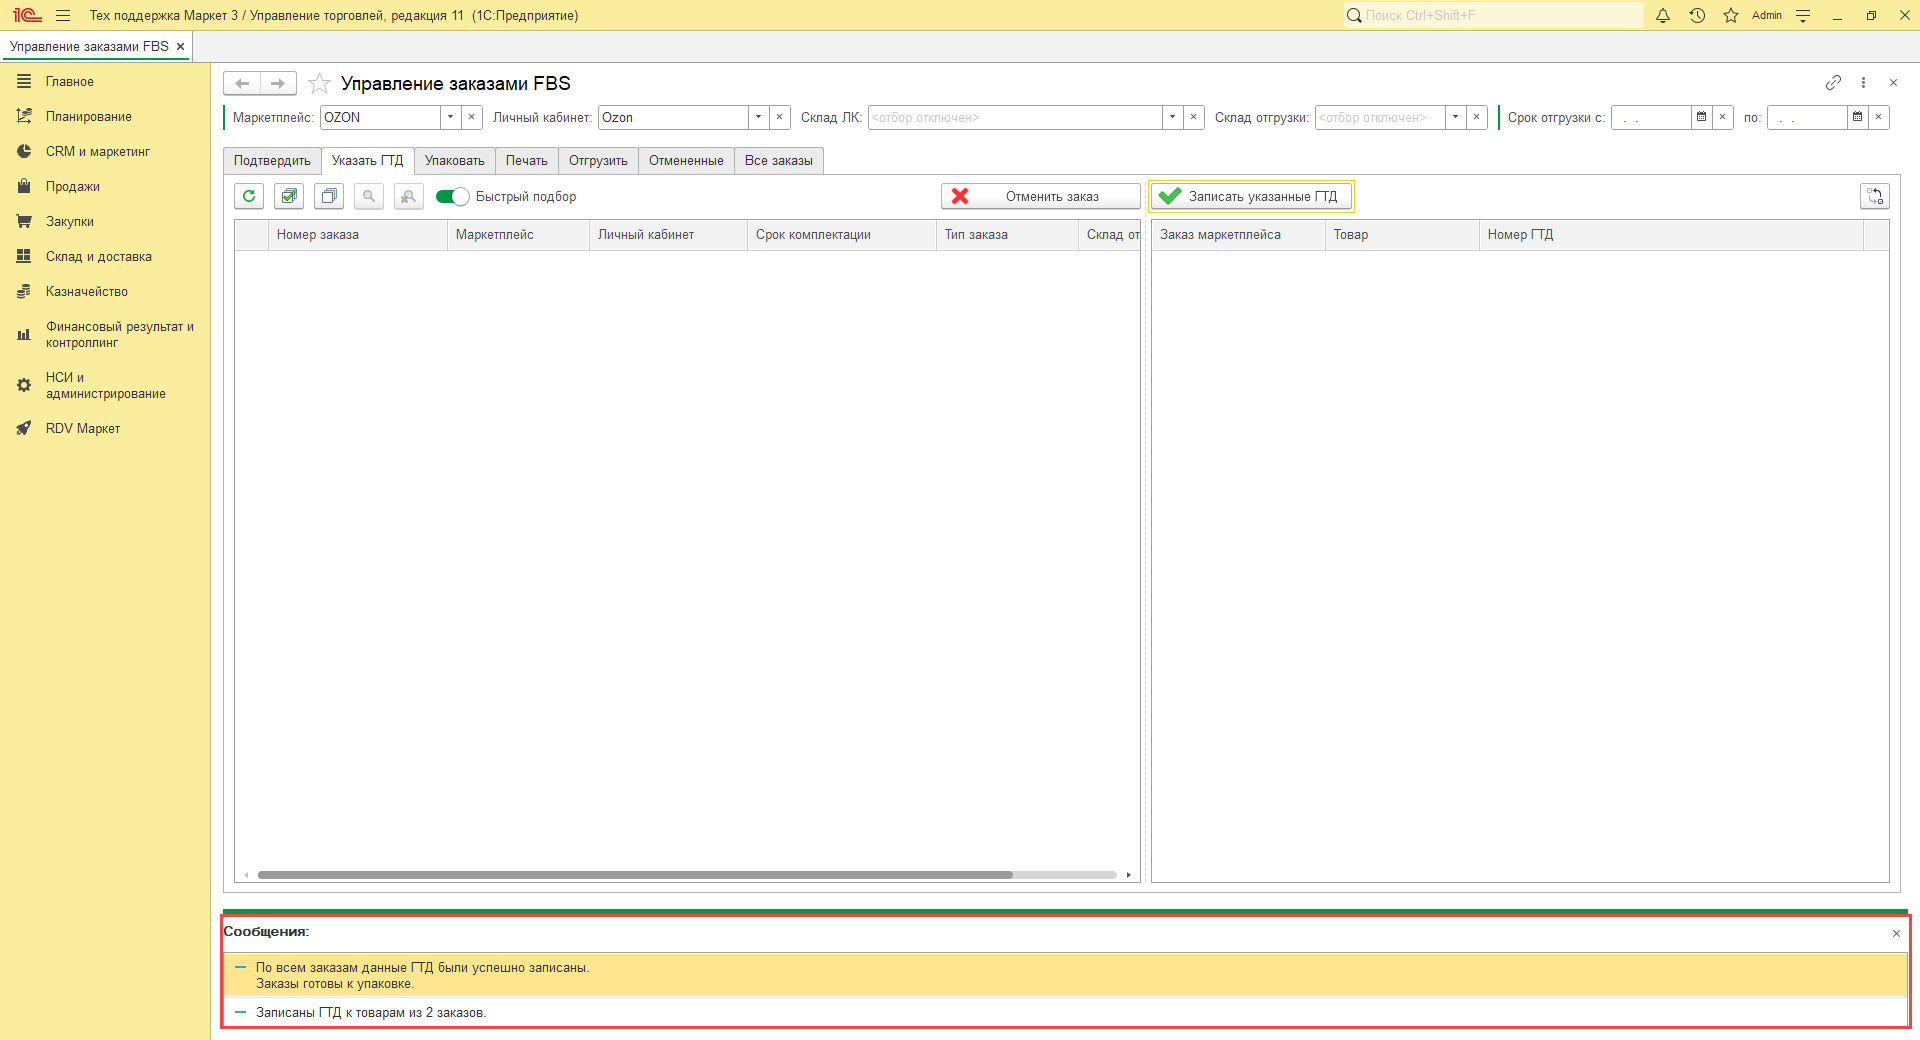Viewport: 1920px width, 1040px height.
Task: Click the orders table horizontal scrollbar
Action: click(635, 875)
